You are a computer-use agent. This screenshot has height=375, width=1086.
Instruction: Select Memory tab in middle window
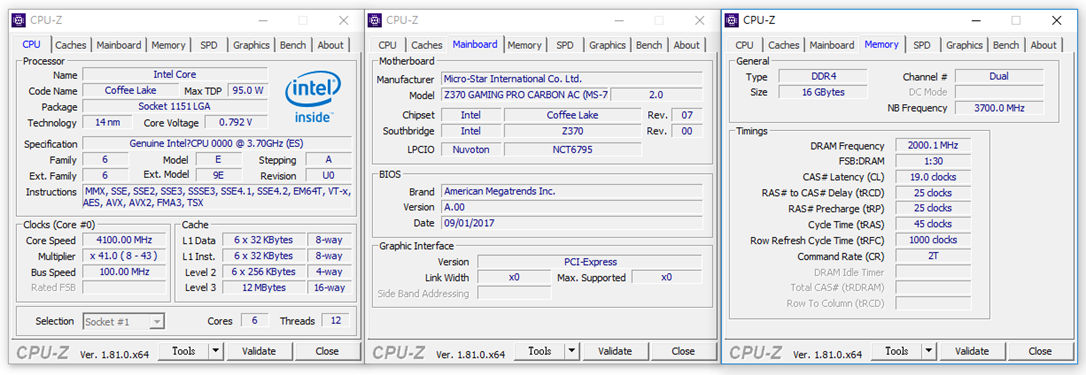(x=524, y=45)
